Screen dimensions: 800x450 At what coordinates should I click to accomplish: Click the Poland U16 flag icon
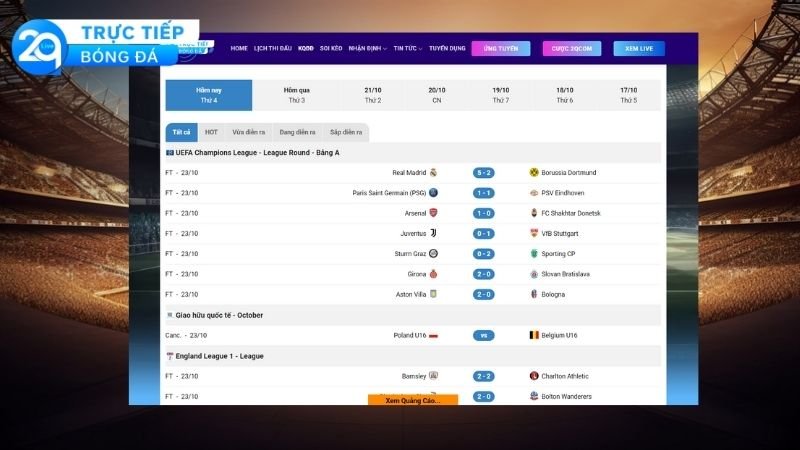click(x=433, y=336)
